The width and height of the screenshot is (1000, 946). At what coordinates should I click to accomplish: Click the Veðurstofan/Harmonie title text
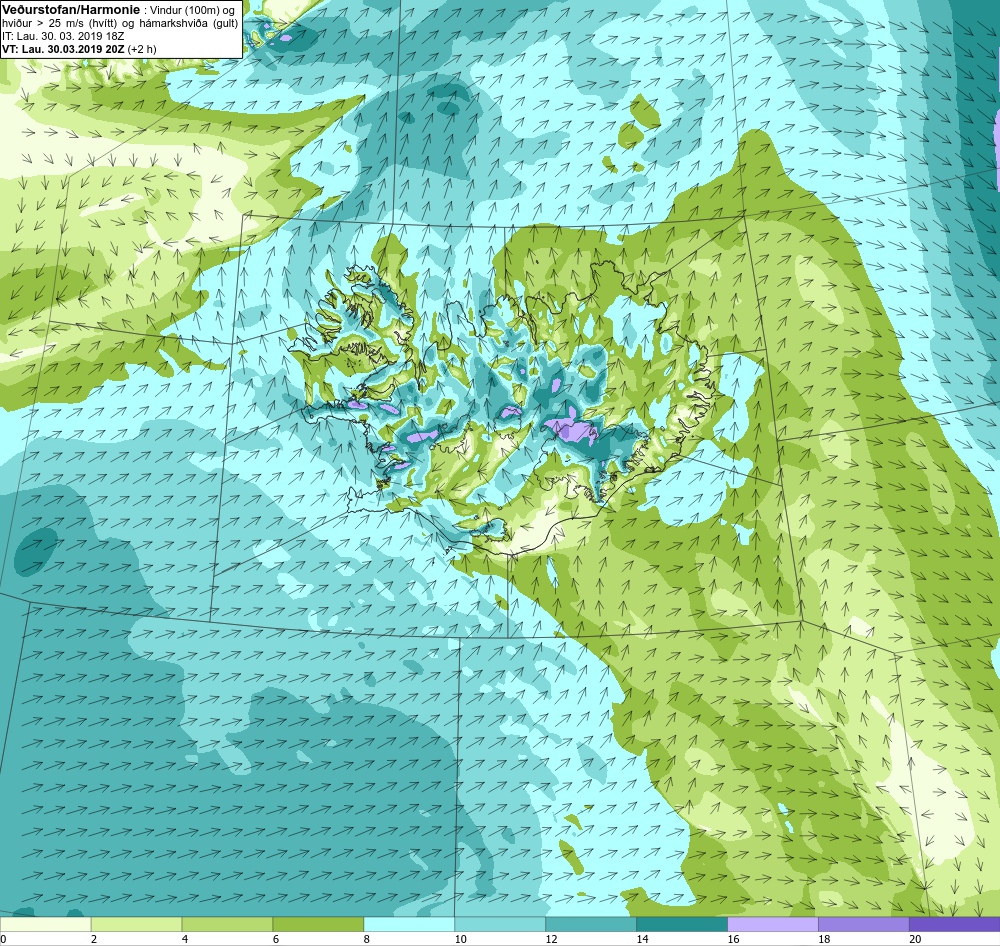[70, 10]
